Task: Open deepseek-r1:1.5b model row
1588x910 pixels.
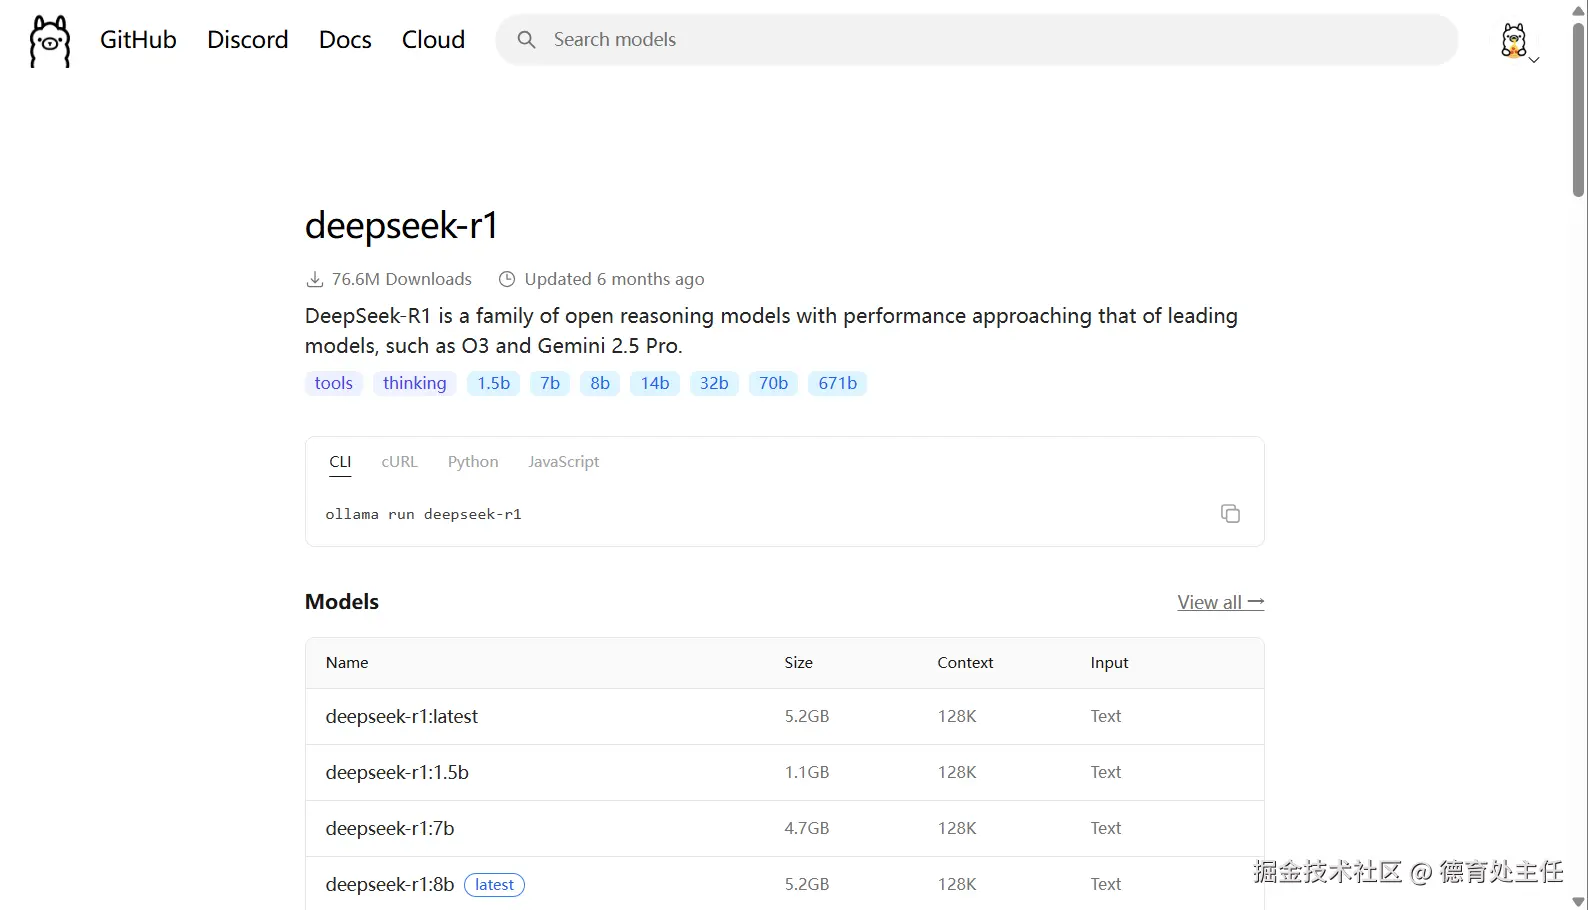Action: tap(397, 772)
